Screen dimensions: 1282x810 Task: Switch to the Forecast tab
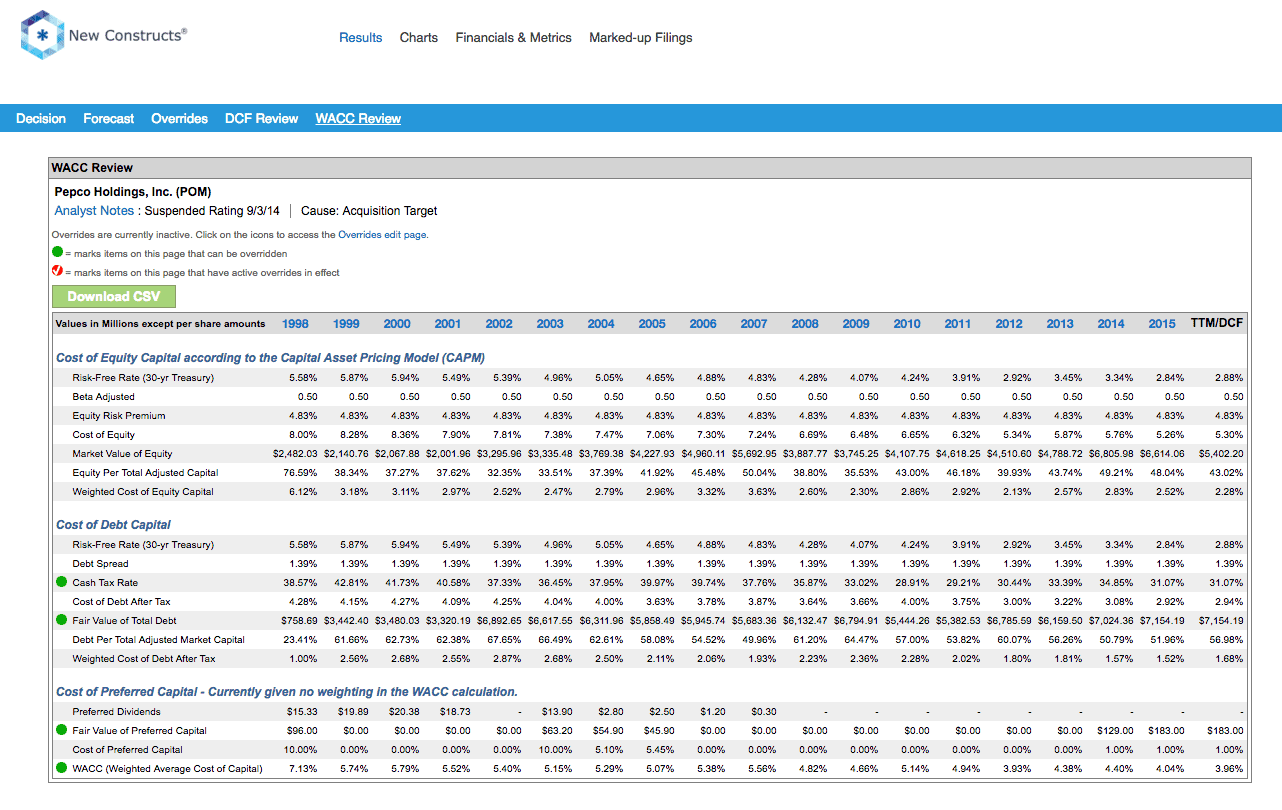click(108, 118)
